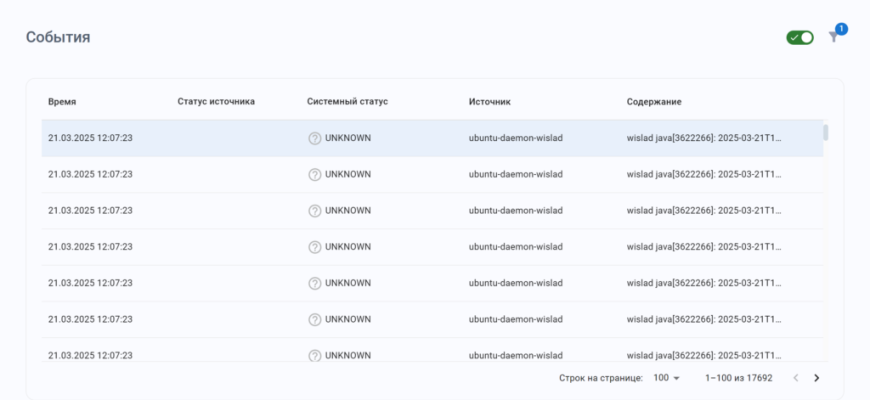Image resolution: width=870 pixels, height=400 pixels.
Task: Click ubuntu-daemon-wislad source in third row
Action: (x=515, y=211)
